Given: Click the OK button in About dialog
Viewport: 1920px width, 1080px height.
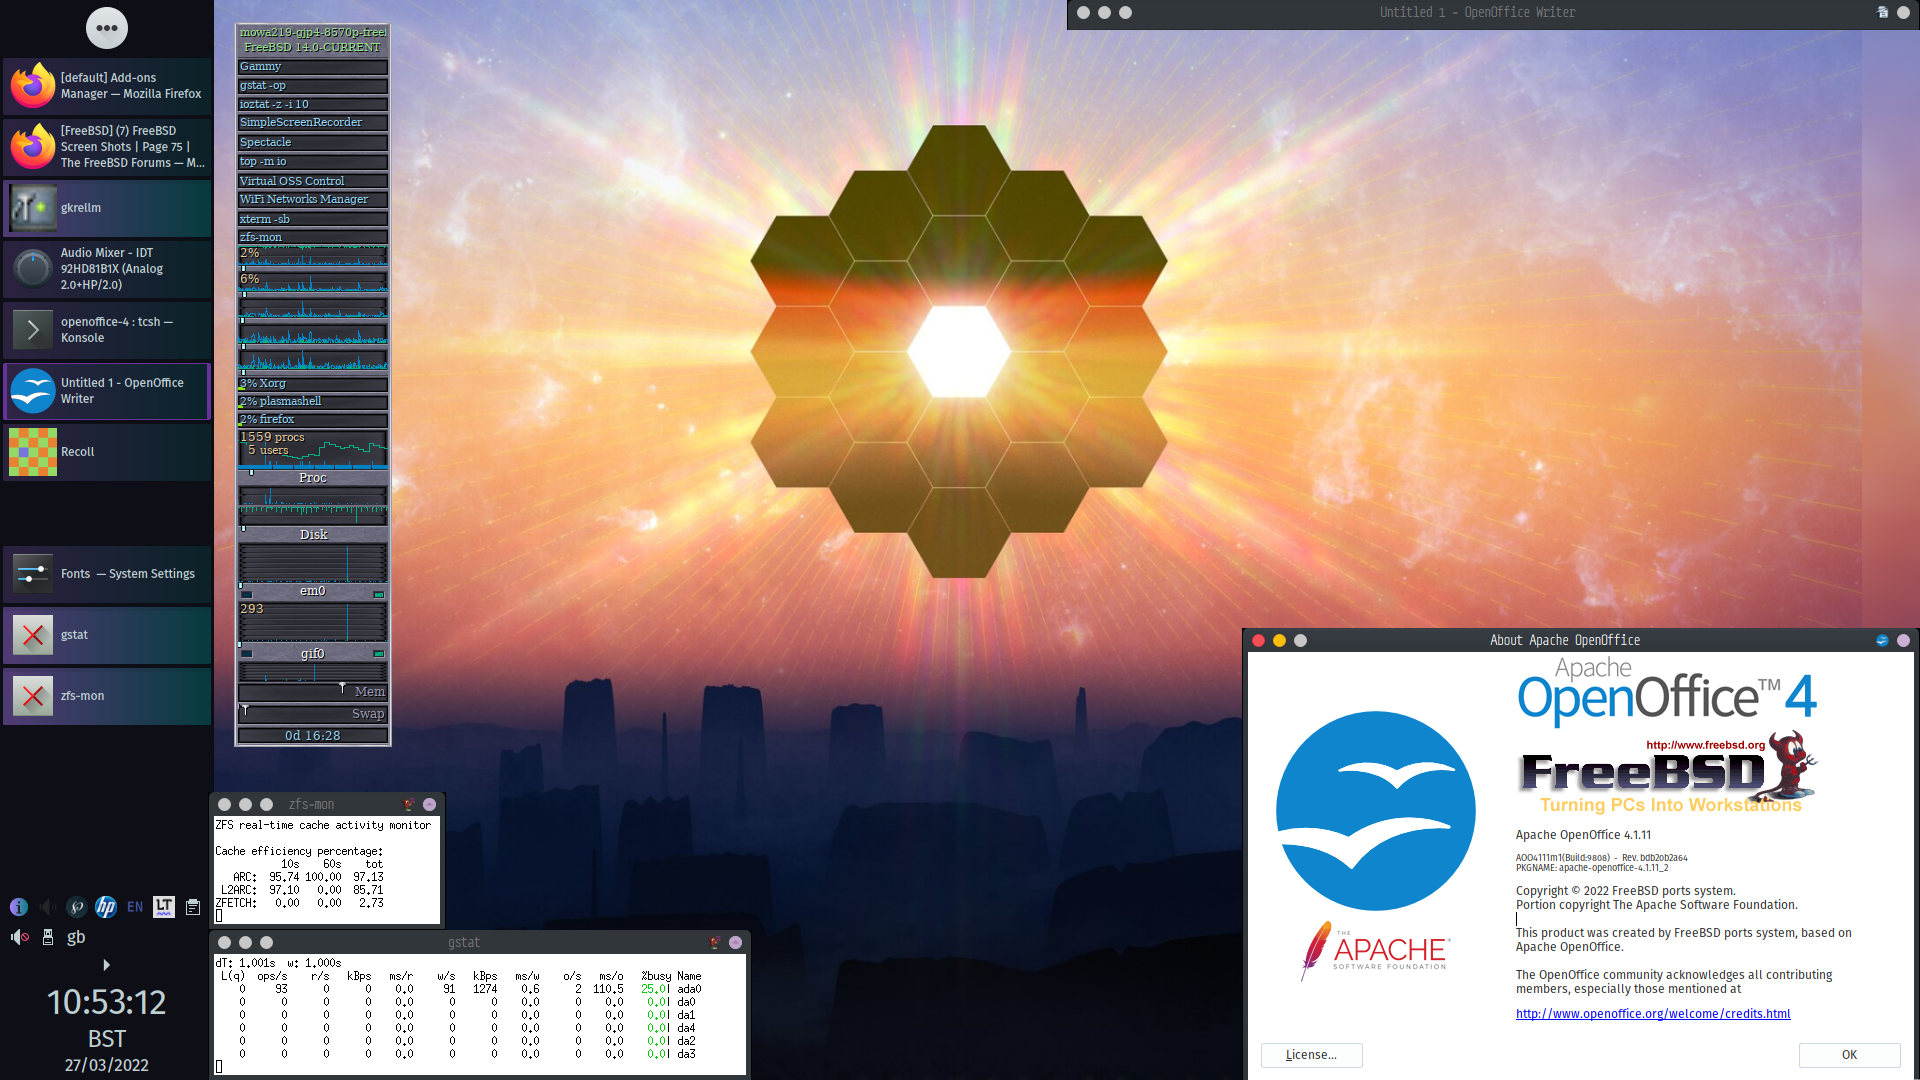Looking at the screenshot, I should [x=1850, y=1054].
